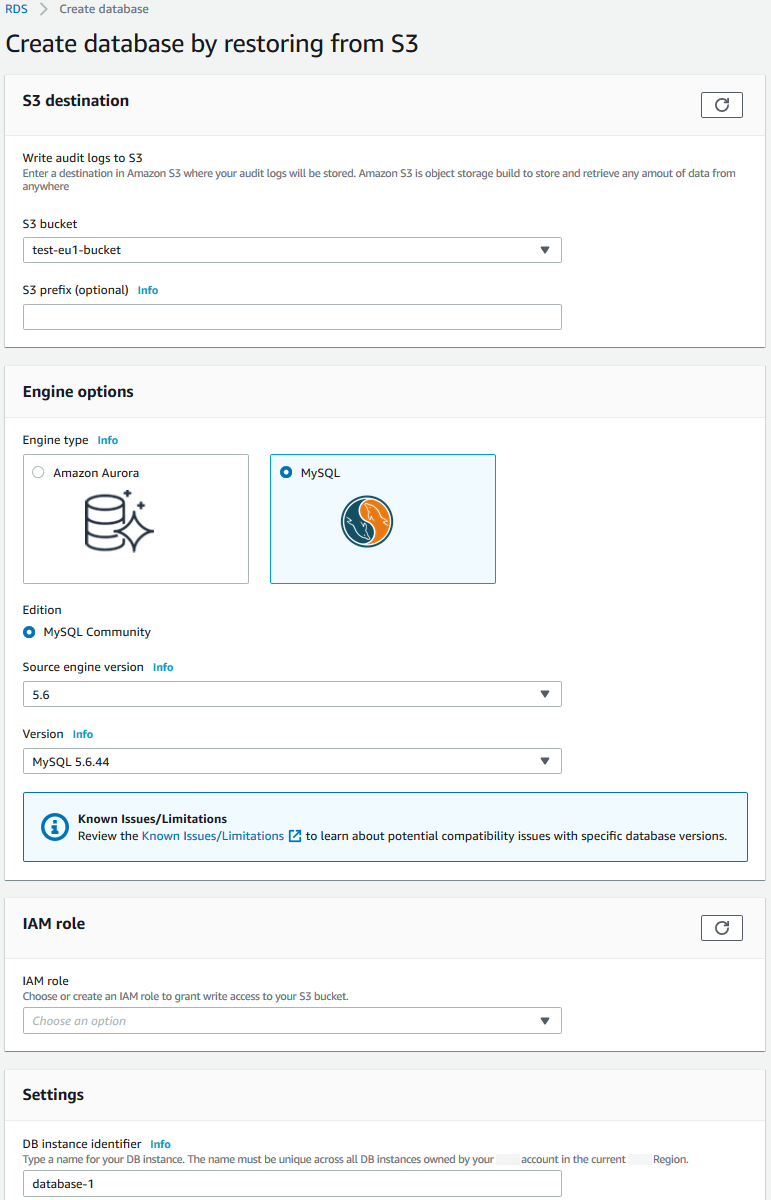Click the external link icon beside Known Issues/Limitations
Image resolution: width=771 pixels, height=1200 pixels.
(x=295, y=836)
